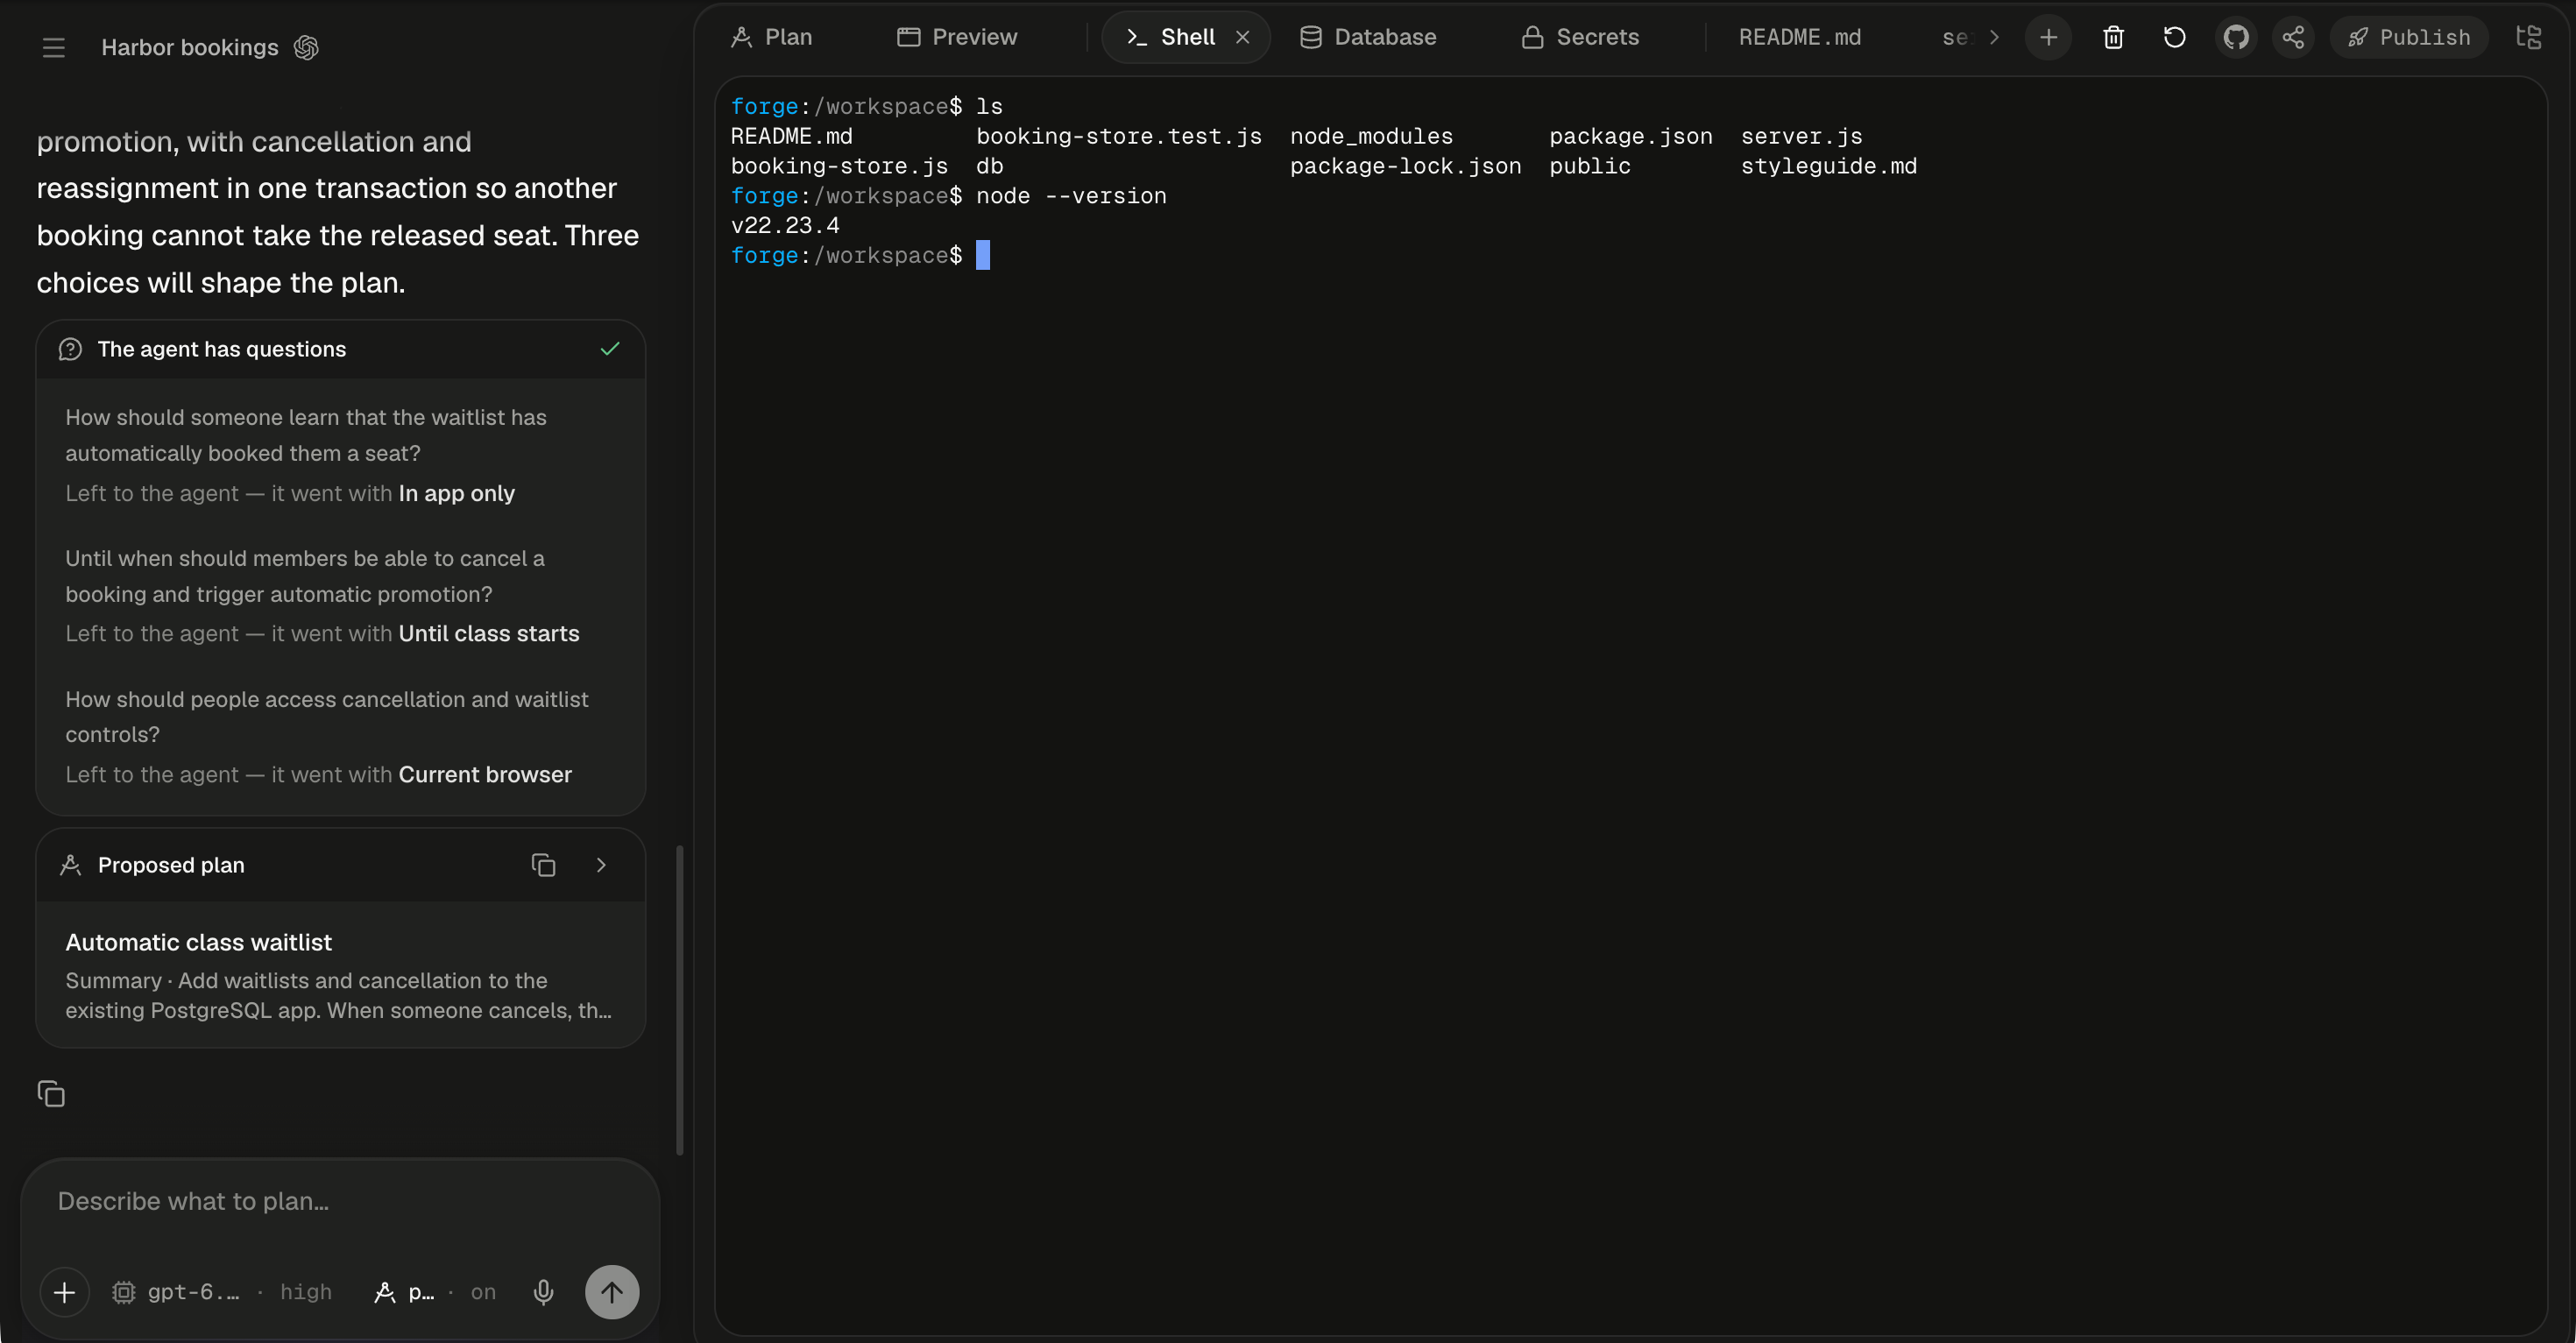Click the 'In app only' answer text
This screenshot has width=2576, height=1343.
(457, 493)
